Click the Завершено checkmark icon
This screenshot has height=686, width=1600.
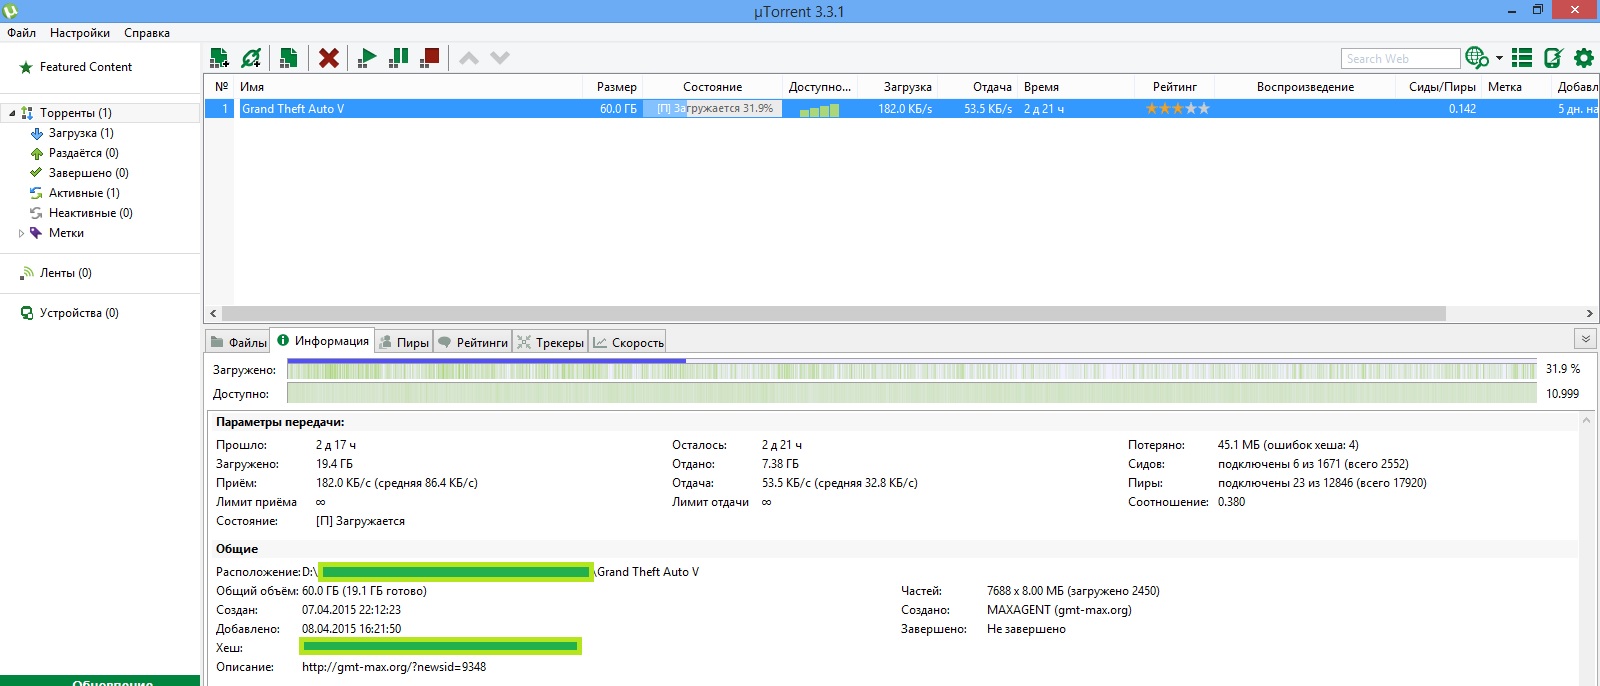36,173
